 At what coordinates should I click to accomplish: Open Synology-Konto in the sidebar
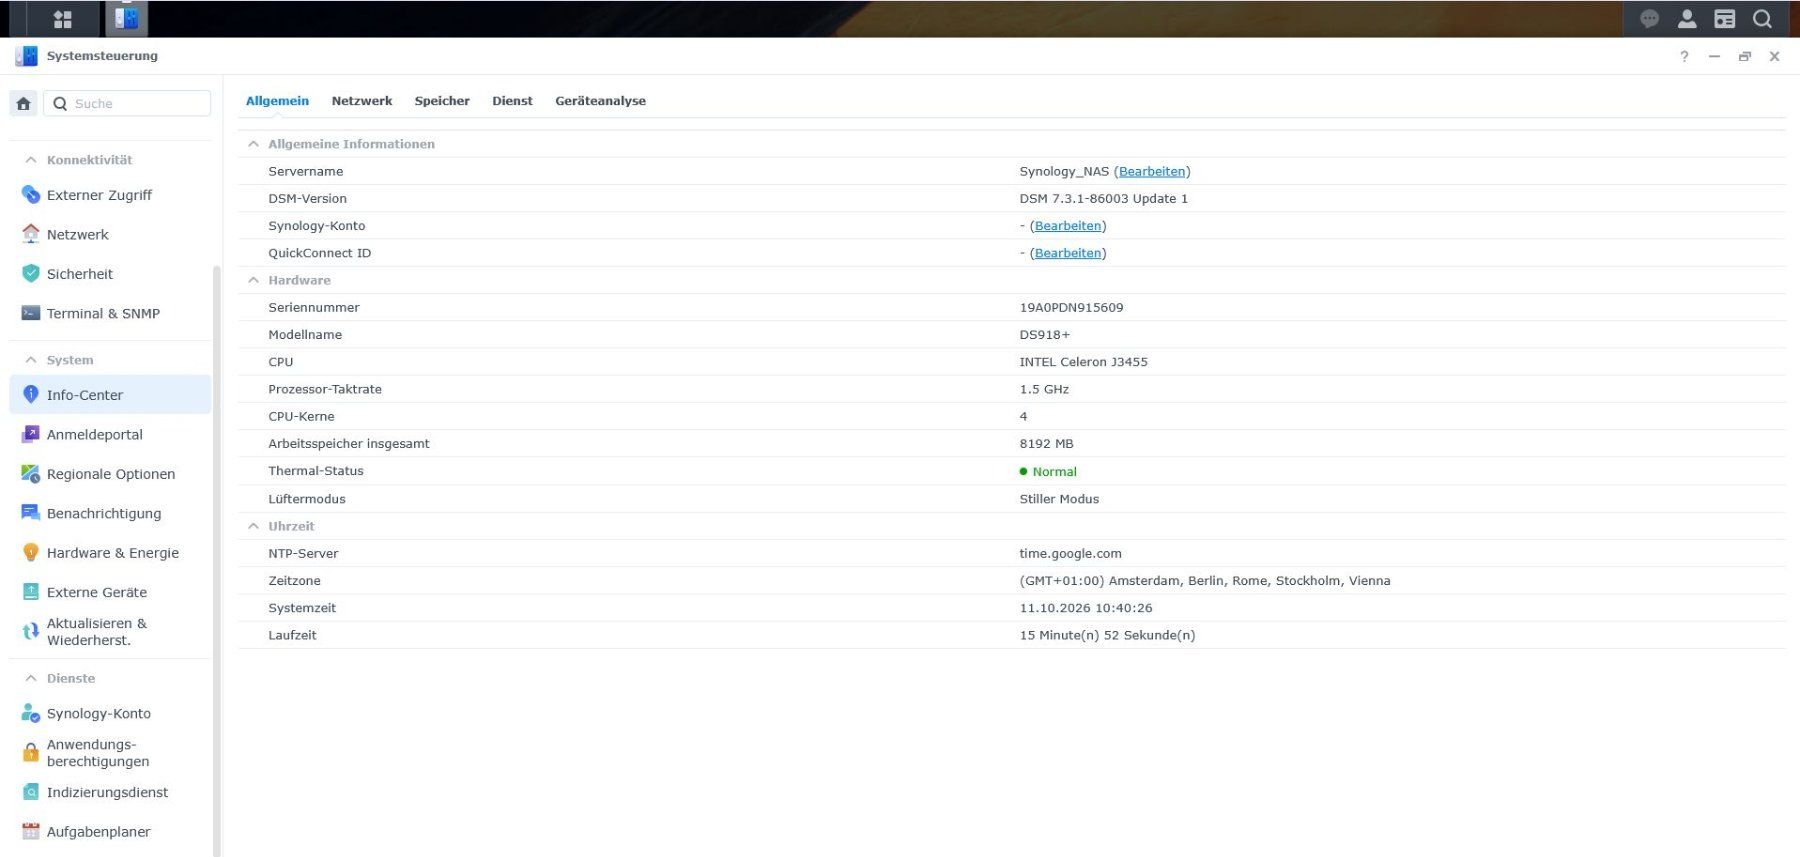(110, 713)
